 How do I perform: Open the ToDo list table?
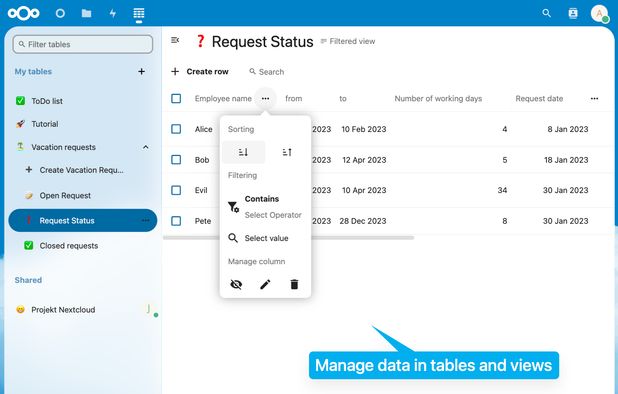(x=82, y=101)
